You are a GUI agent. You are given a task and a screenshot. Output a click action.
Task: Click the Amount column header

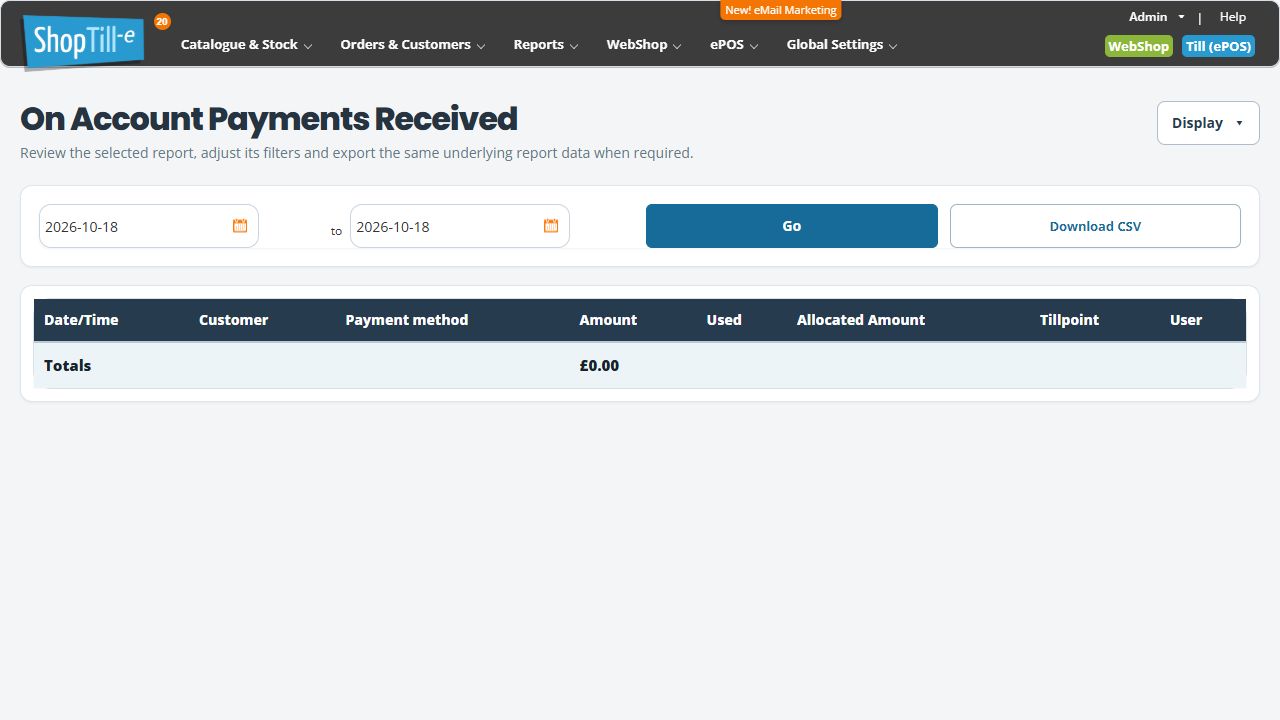pos(608,320)
